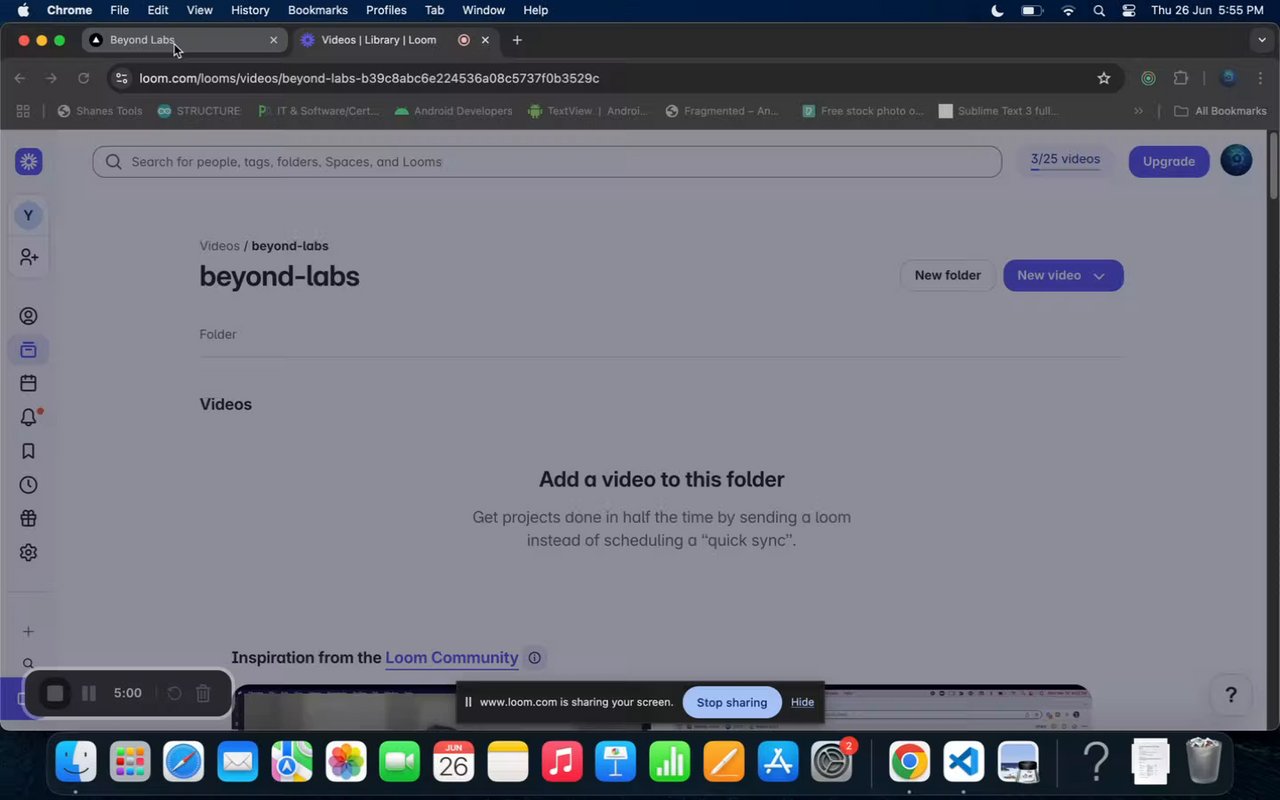Viewport: 1280px width, 800px height.
Task: Open the bookmark watch later icon
Action: click(x=29, y=451)
